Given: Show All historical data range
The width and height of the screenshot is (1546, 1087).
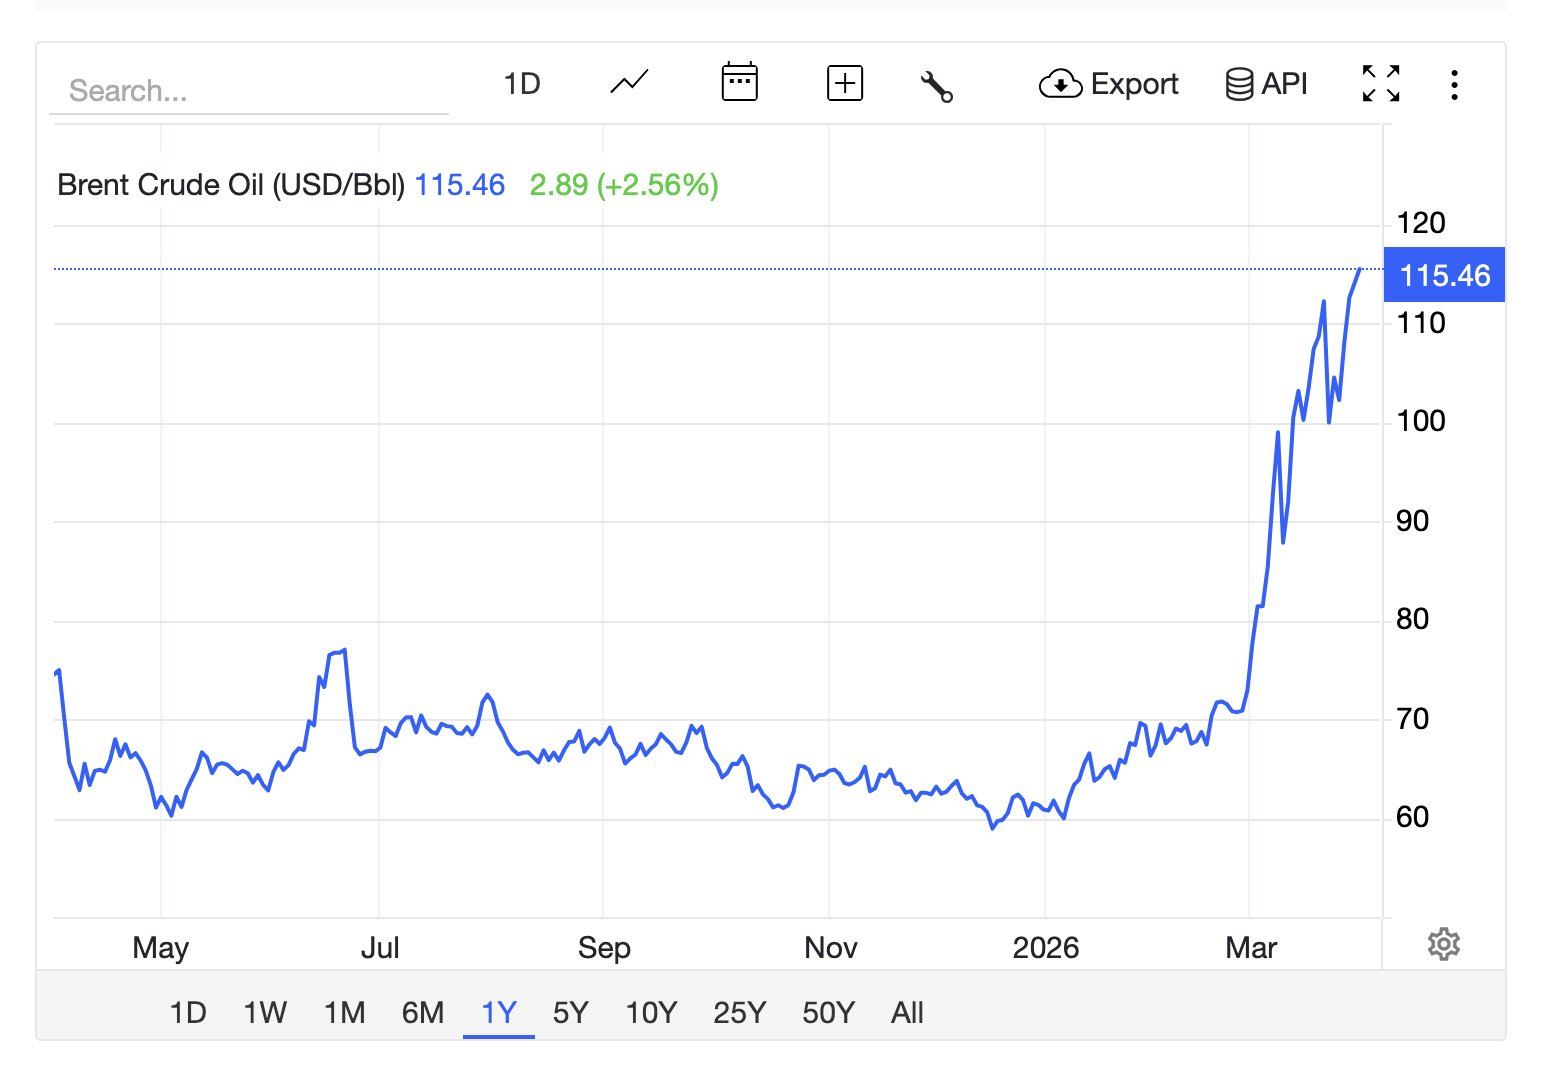Looking at the screenshot, I should click(907, 1013).
